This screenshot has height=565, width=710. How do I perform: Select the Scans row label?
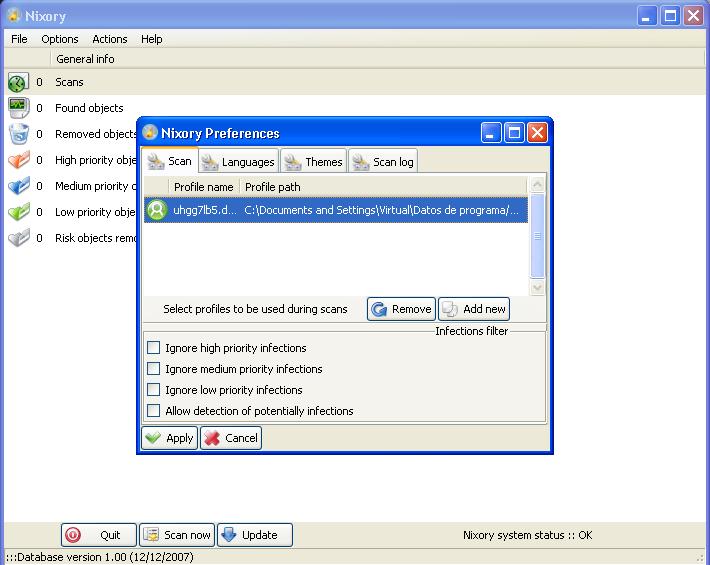(69, 82)
